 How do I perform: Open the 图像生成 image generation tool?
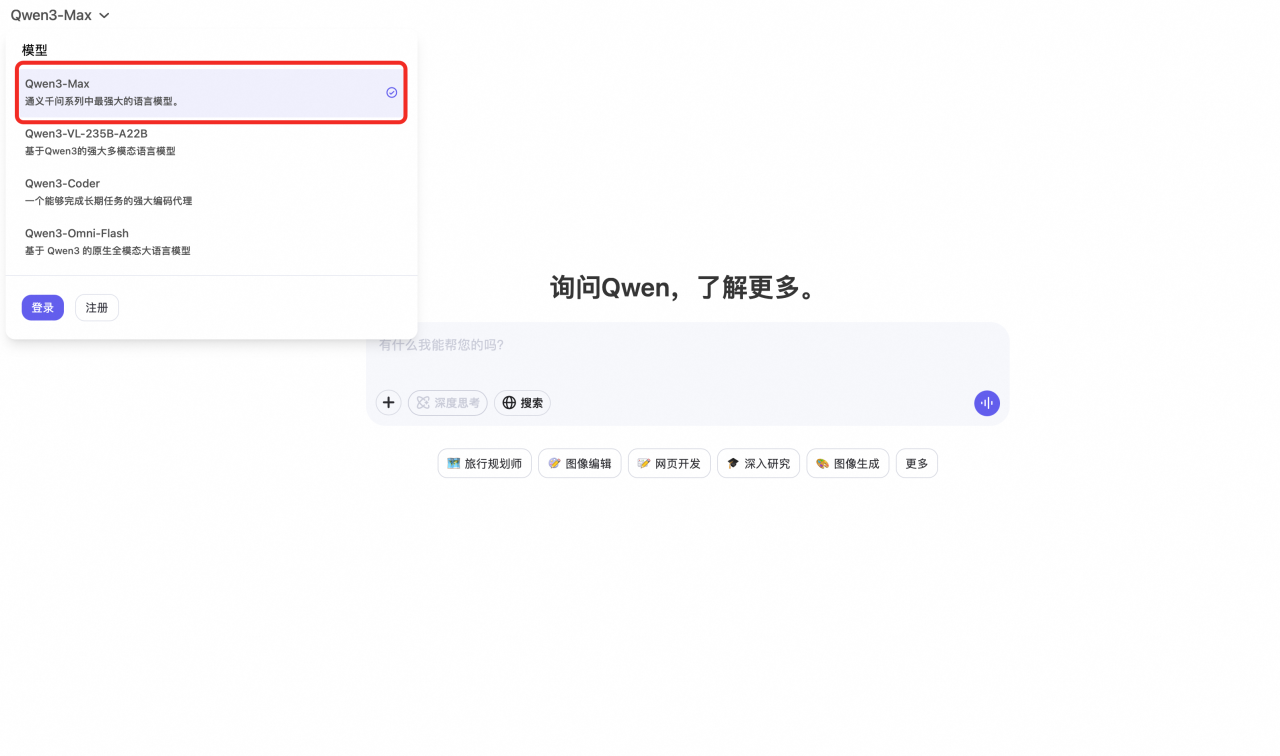coord(847,463)
